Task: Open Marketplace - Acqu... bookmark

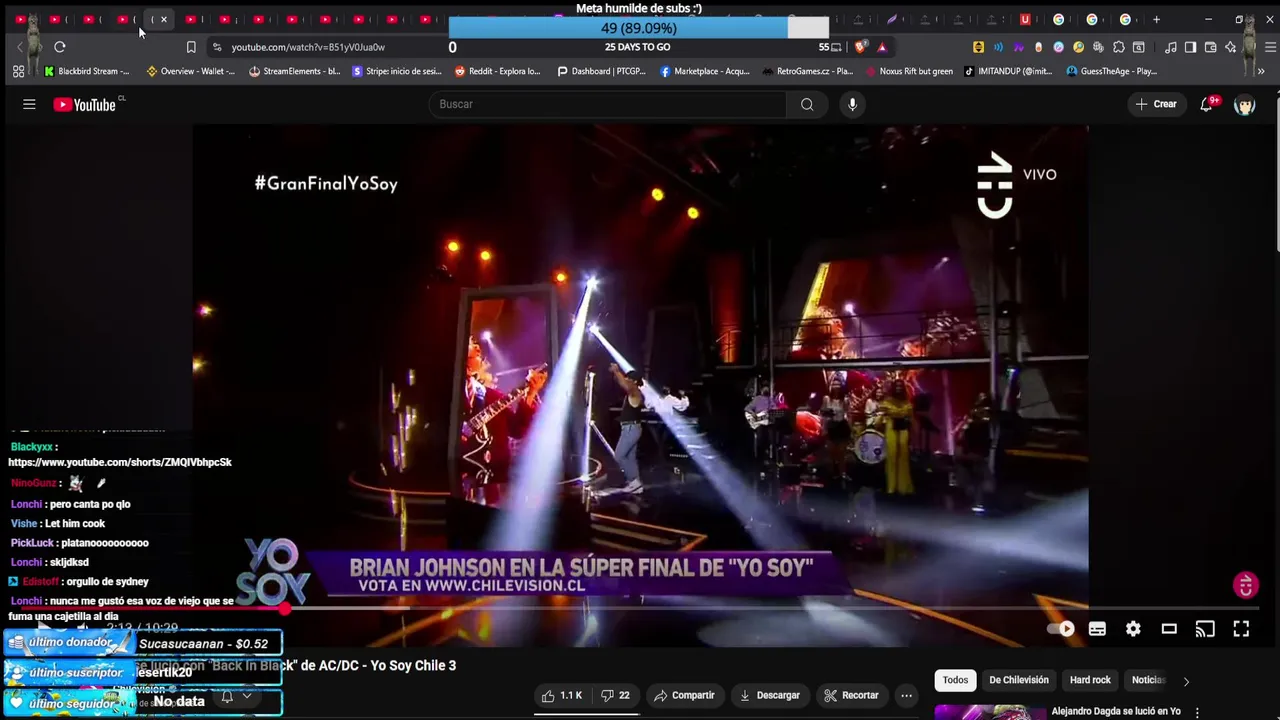Action: point(705,71)
